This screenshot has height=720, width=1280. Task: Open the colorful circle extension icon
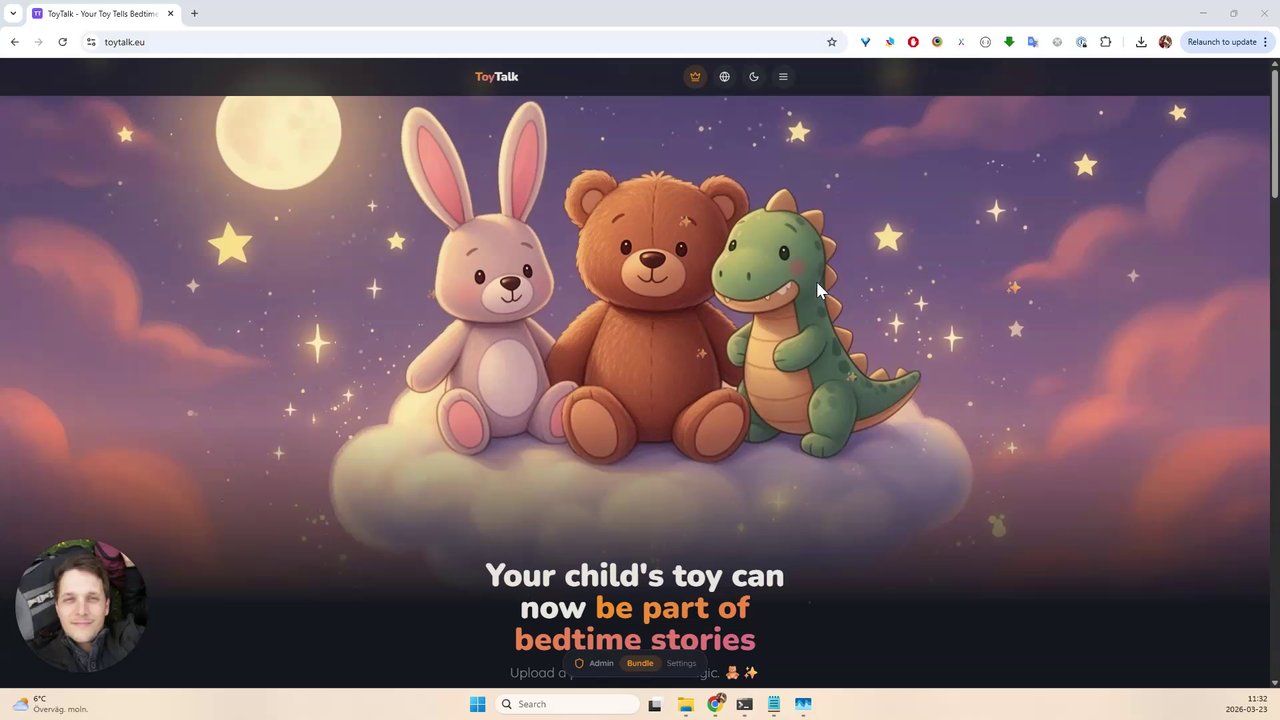[937, 42]
